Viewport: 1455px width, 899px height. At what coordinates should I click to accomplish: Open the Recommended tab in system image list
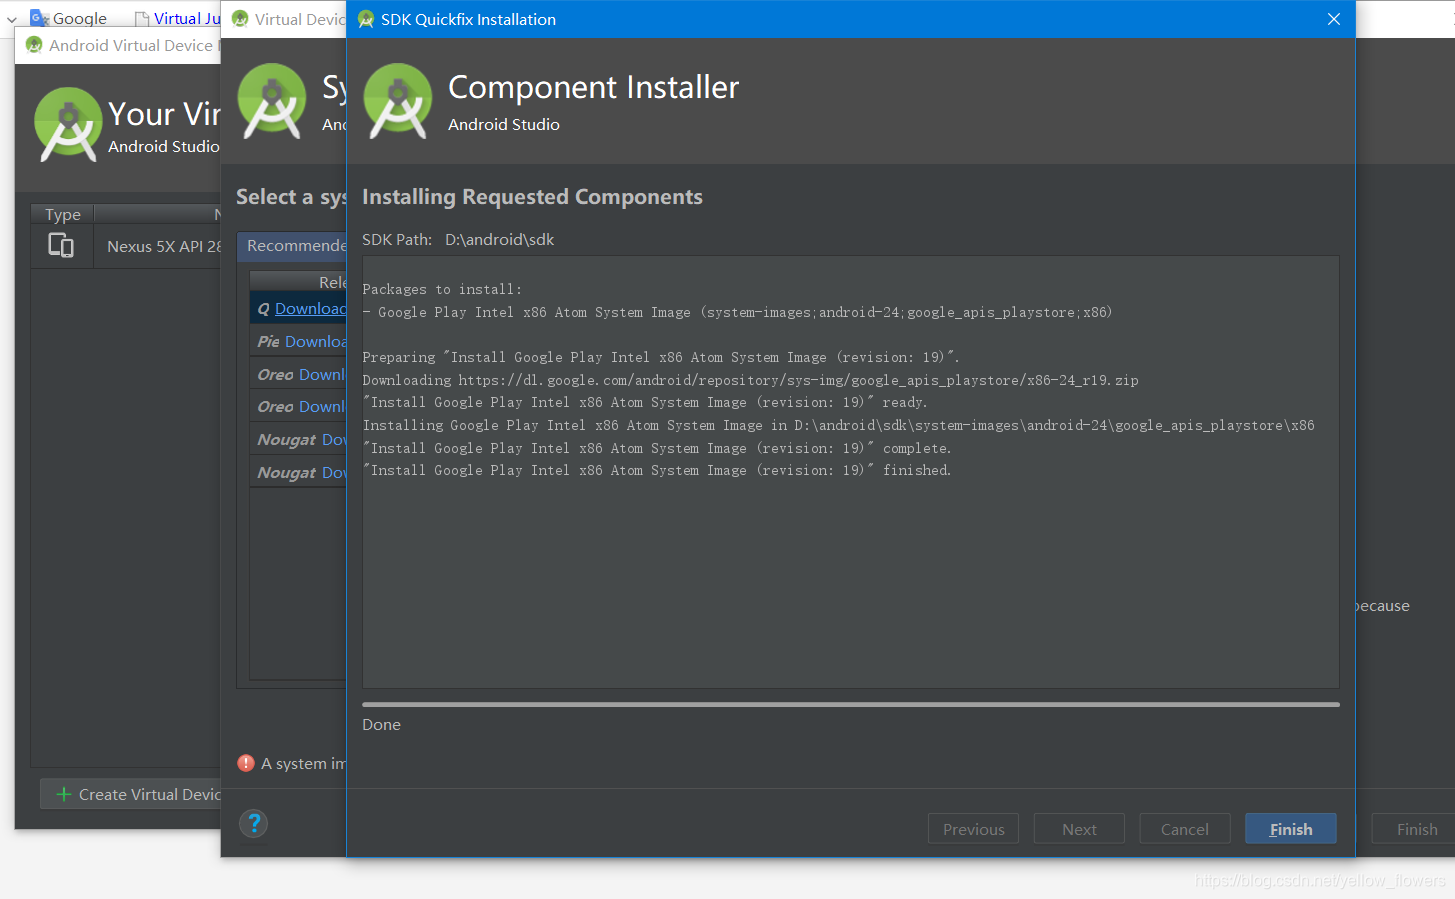click(292, 245)
